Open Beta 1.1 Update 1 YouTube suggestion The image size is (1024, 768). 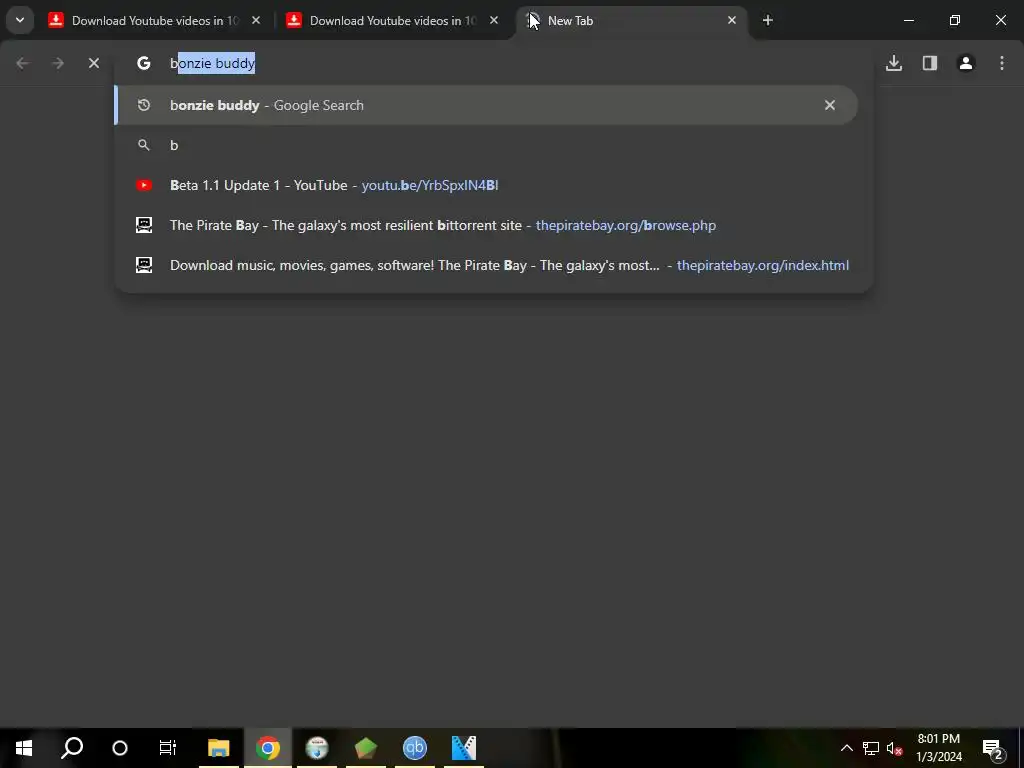(x=486, y=185)
